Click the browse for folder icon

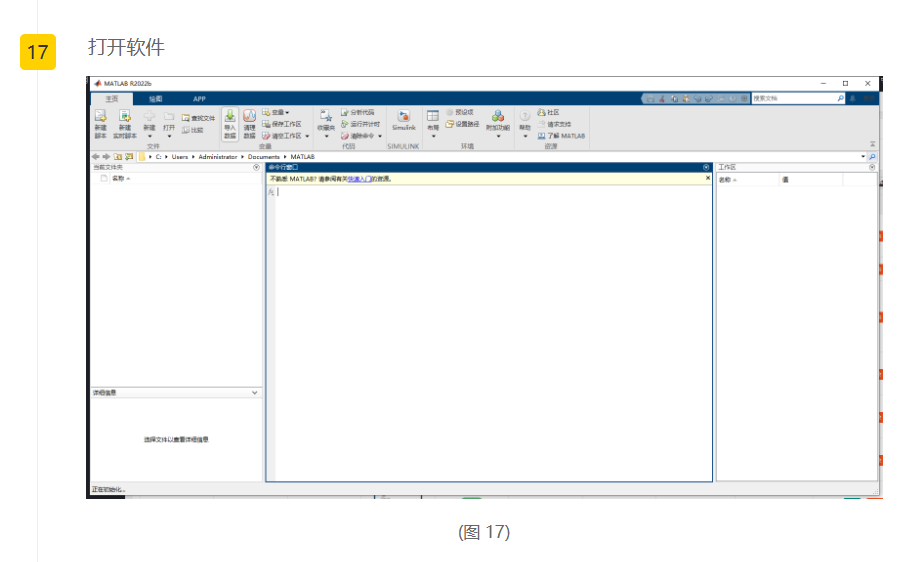pyautogui.click(x=129, y=157)
